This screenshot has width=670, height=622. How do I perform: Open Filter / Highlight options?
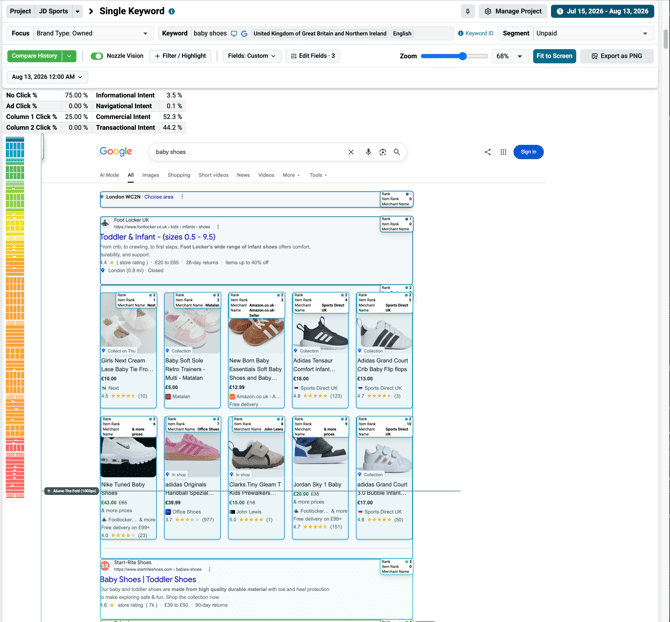pyautogui.click(x=180, y=56)
